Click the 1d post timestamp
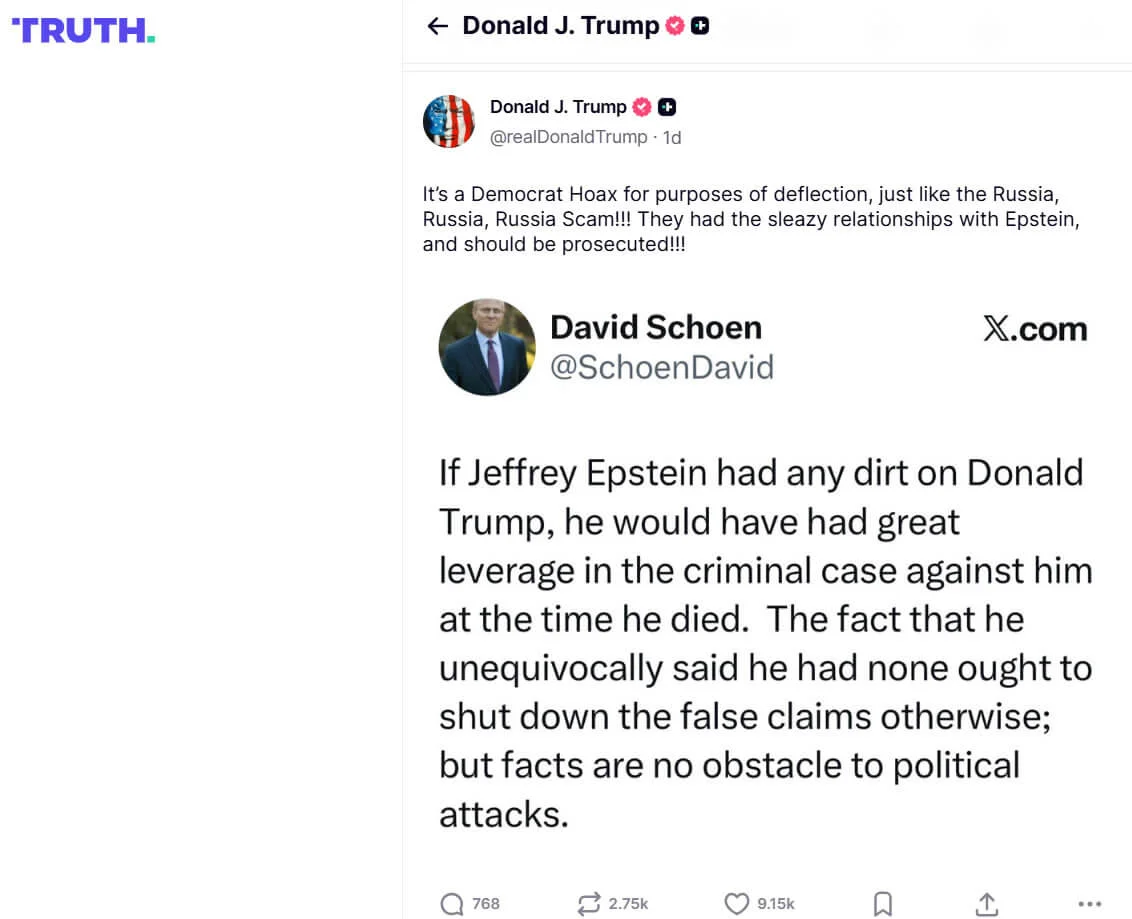The width and height of the screenshot is (1132, 919). (672, 137)
